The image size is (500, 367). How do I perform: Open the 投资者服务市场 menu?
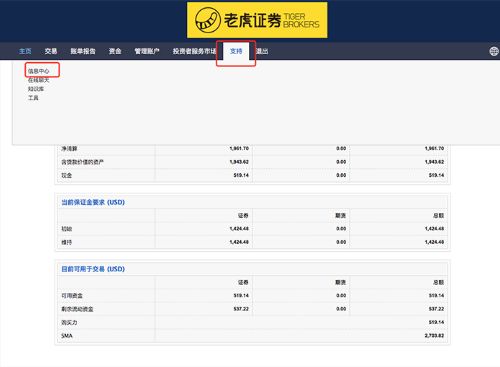[195, 51]
